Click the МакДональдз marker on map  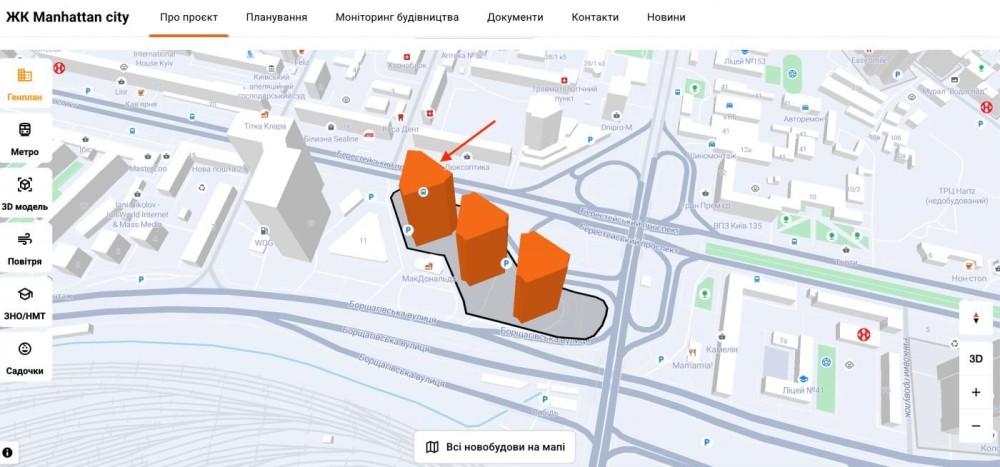tap(431, 266)
